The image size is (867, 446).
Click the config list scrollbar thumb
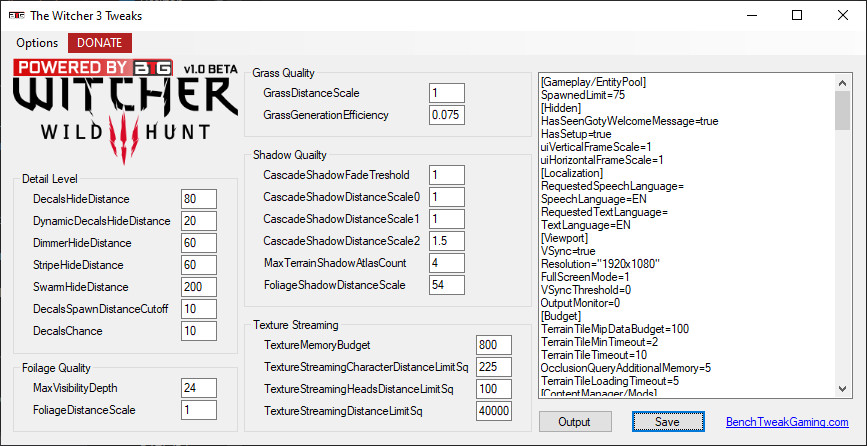pos(843,111)
